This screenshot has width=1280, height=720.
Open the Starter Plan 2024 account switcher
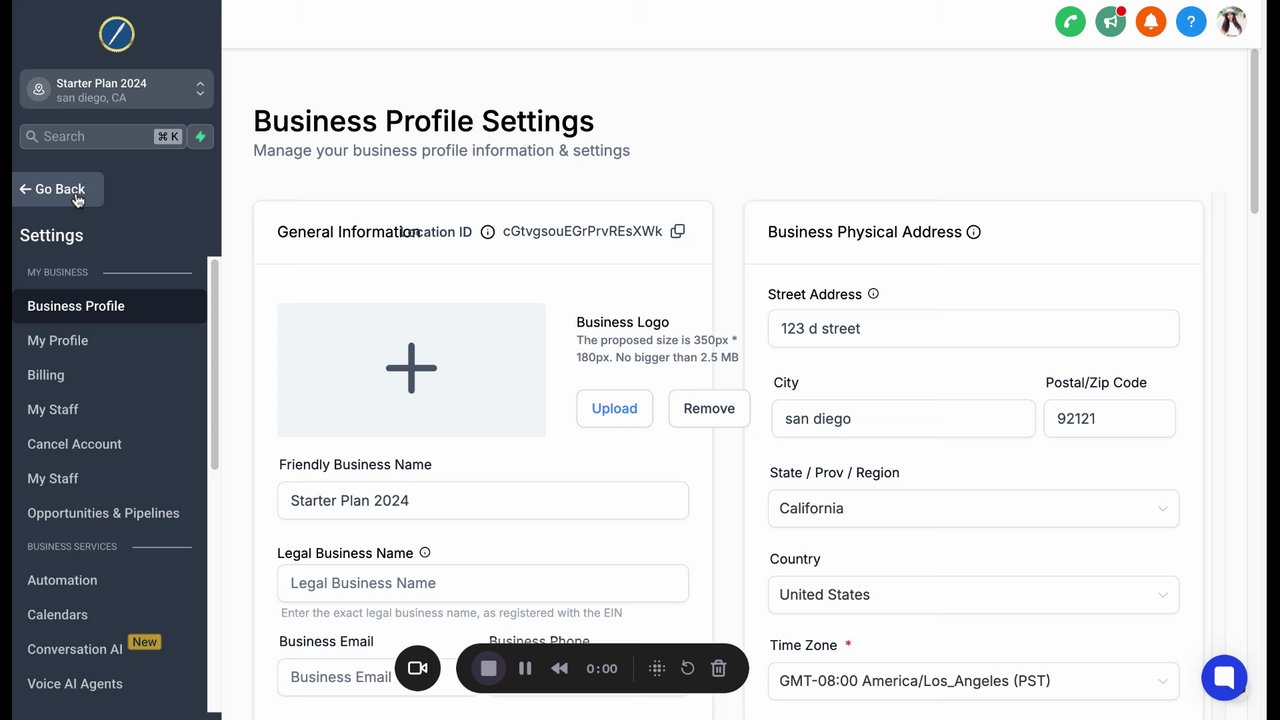point(116,90)
